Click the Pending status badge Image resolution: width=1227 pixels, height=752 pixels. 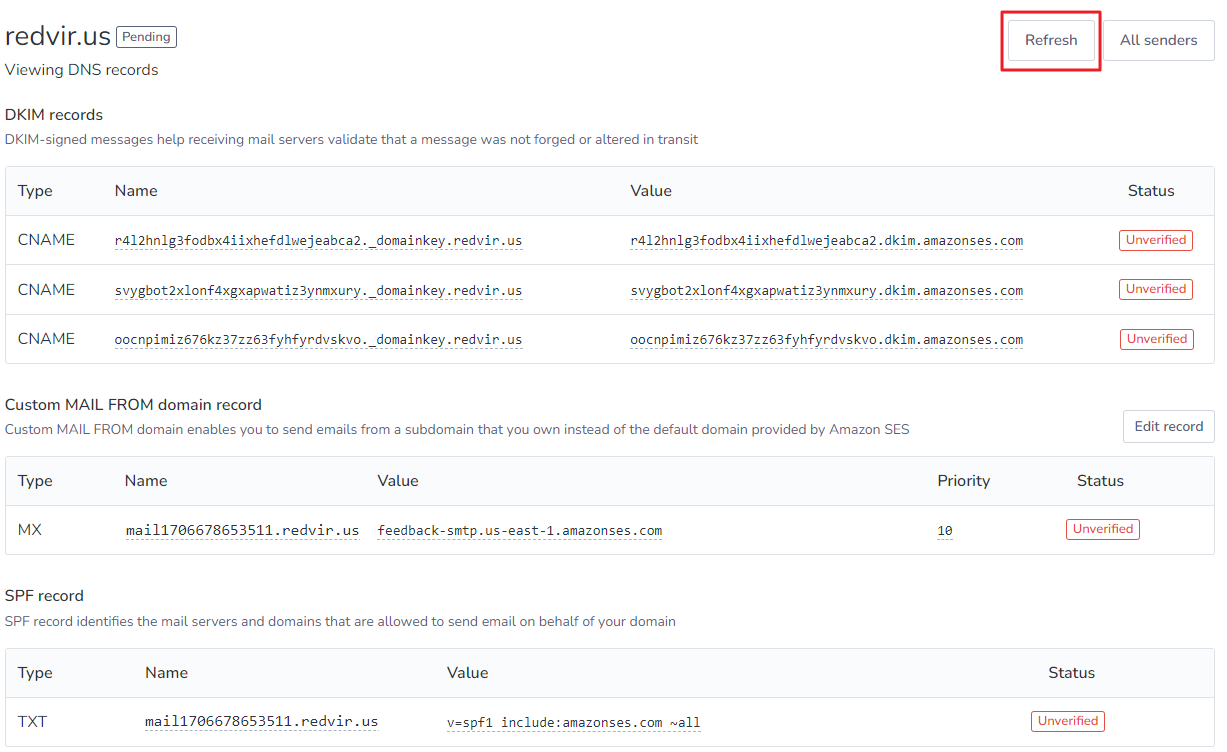coord(147,37)
